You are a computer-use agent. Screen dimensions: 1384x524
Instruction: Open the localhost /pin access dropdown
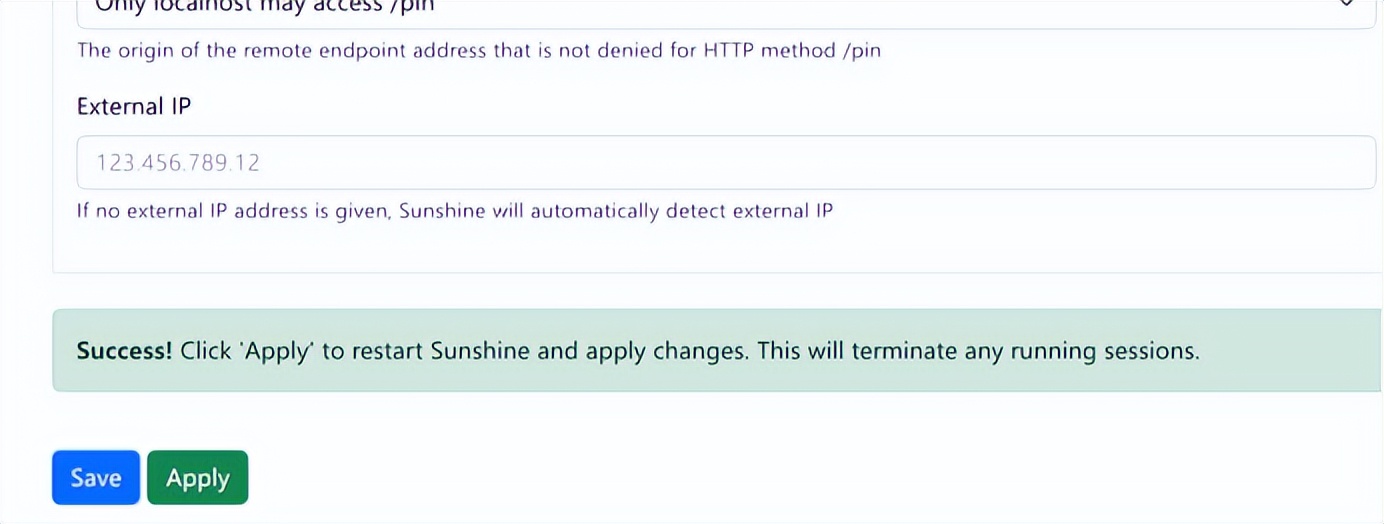(700, 8)
